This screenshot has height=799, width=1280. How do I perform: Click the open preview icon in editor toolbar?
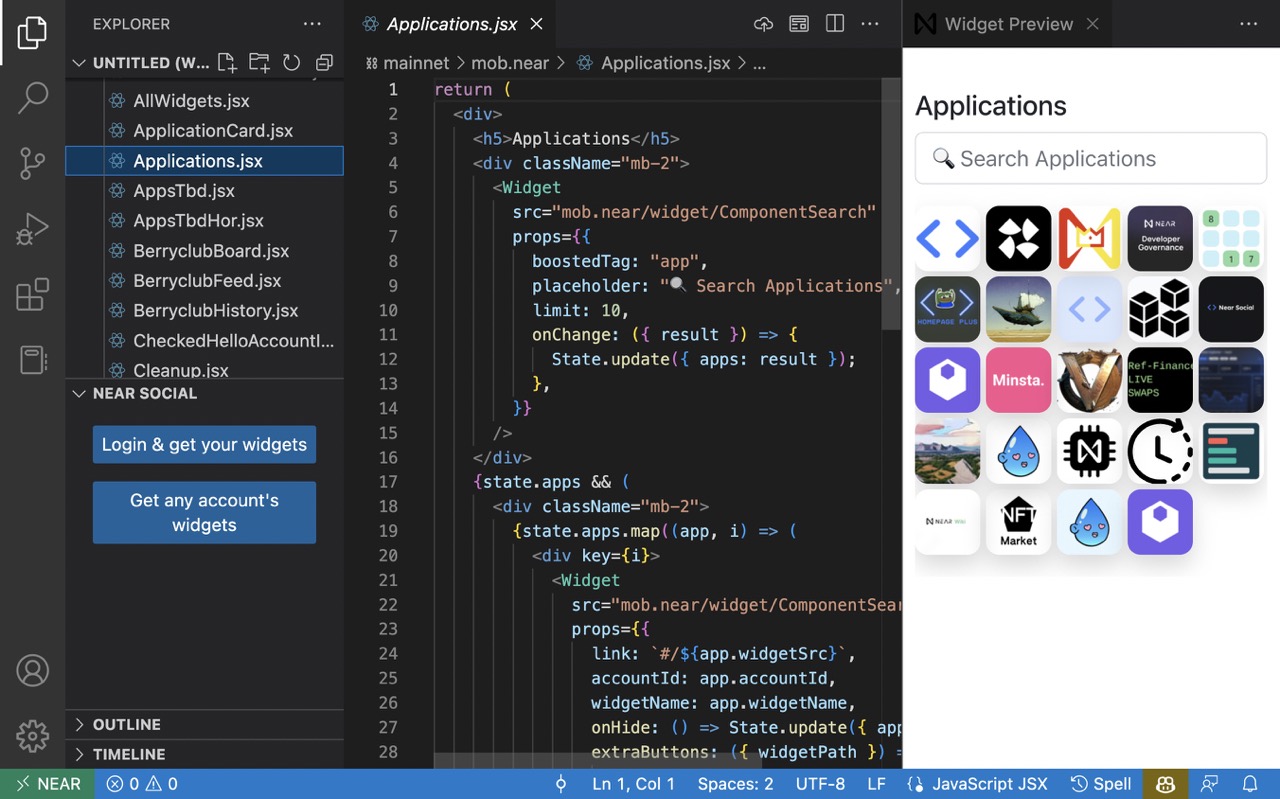click(799, 24)
